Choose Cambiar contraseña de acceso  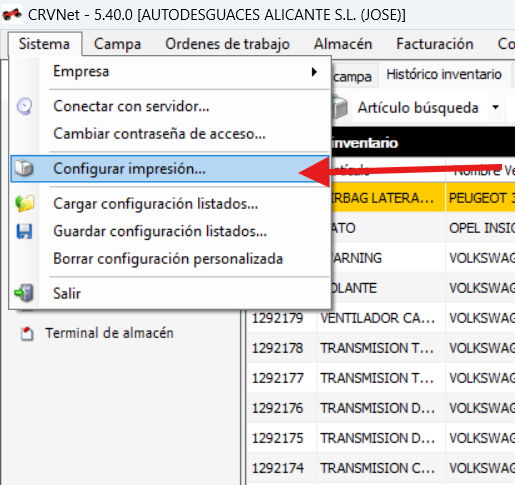click(170, 134)
